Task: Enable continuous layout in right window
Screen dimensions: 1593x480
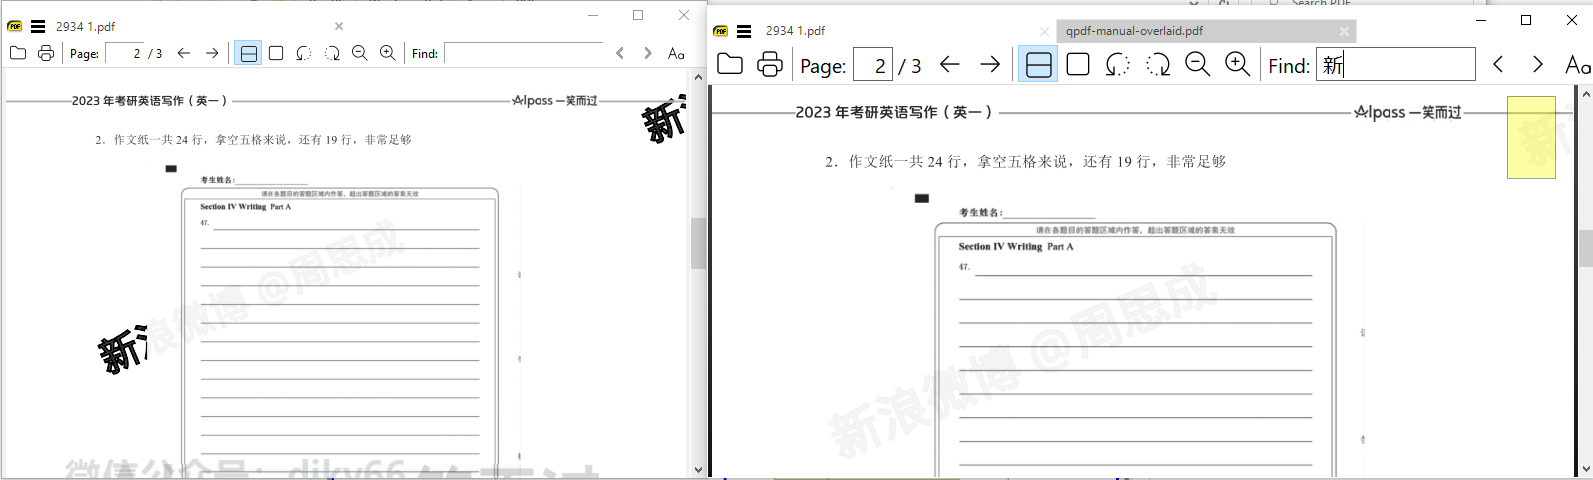Action: click(1039, 65)
